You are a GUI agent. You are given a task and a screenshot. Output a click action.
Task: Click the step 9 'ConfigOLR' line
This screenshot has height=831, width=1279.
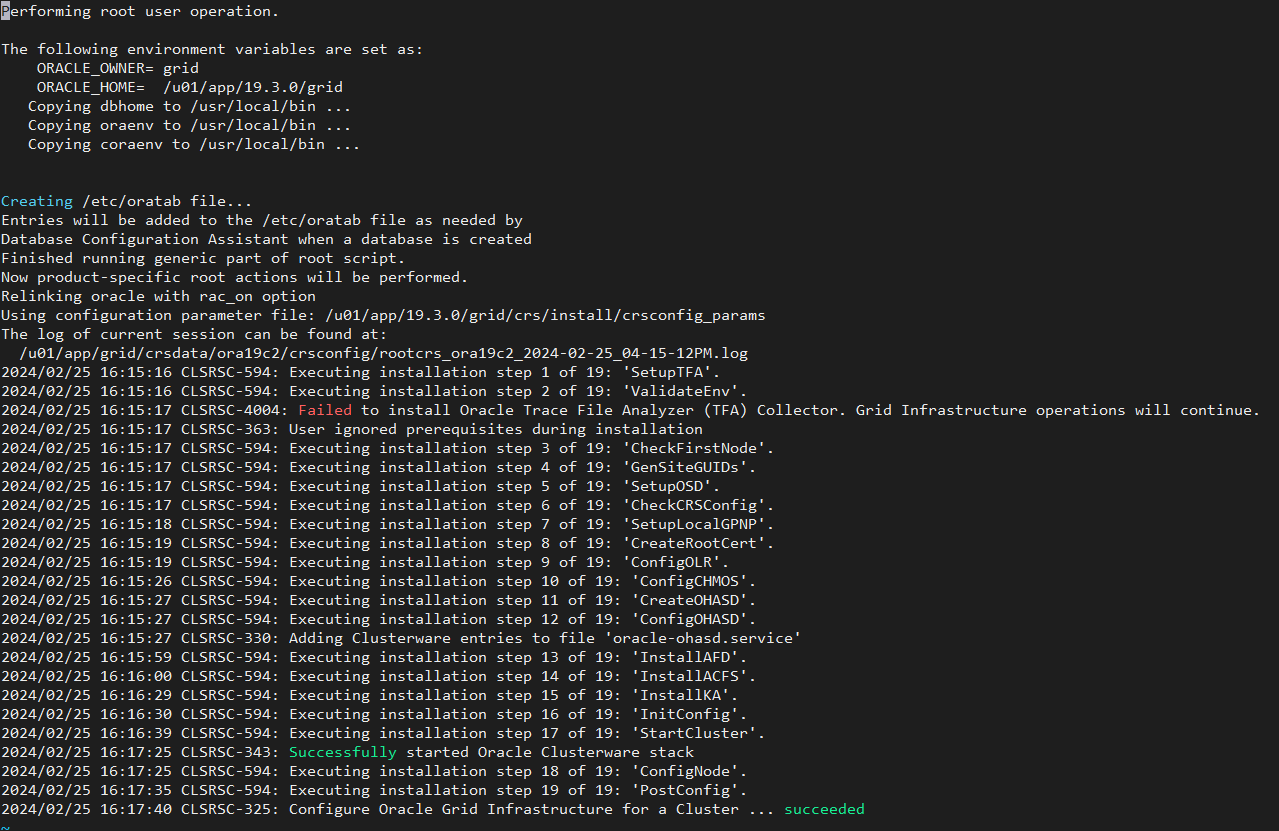[365, 562]
